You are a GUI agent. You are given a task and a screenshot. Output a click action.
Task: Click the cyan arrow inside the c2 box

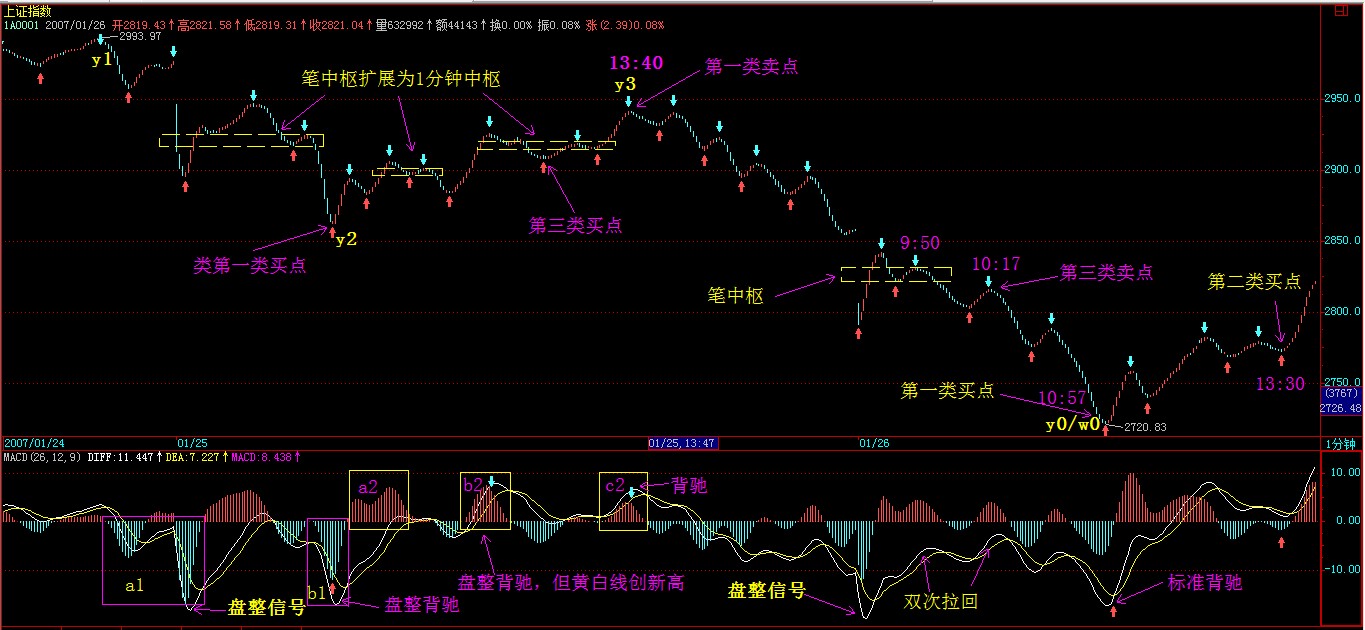coord(632,493)
